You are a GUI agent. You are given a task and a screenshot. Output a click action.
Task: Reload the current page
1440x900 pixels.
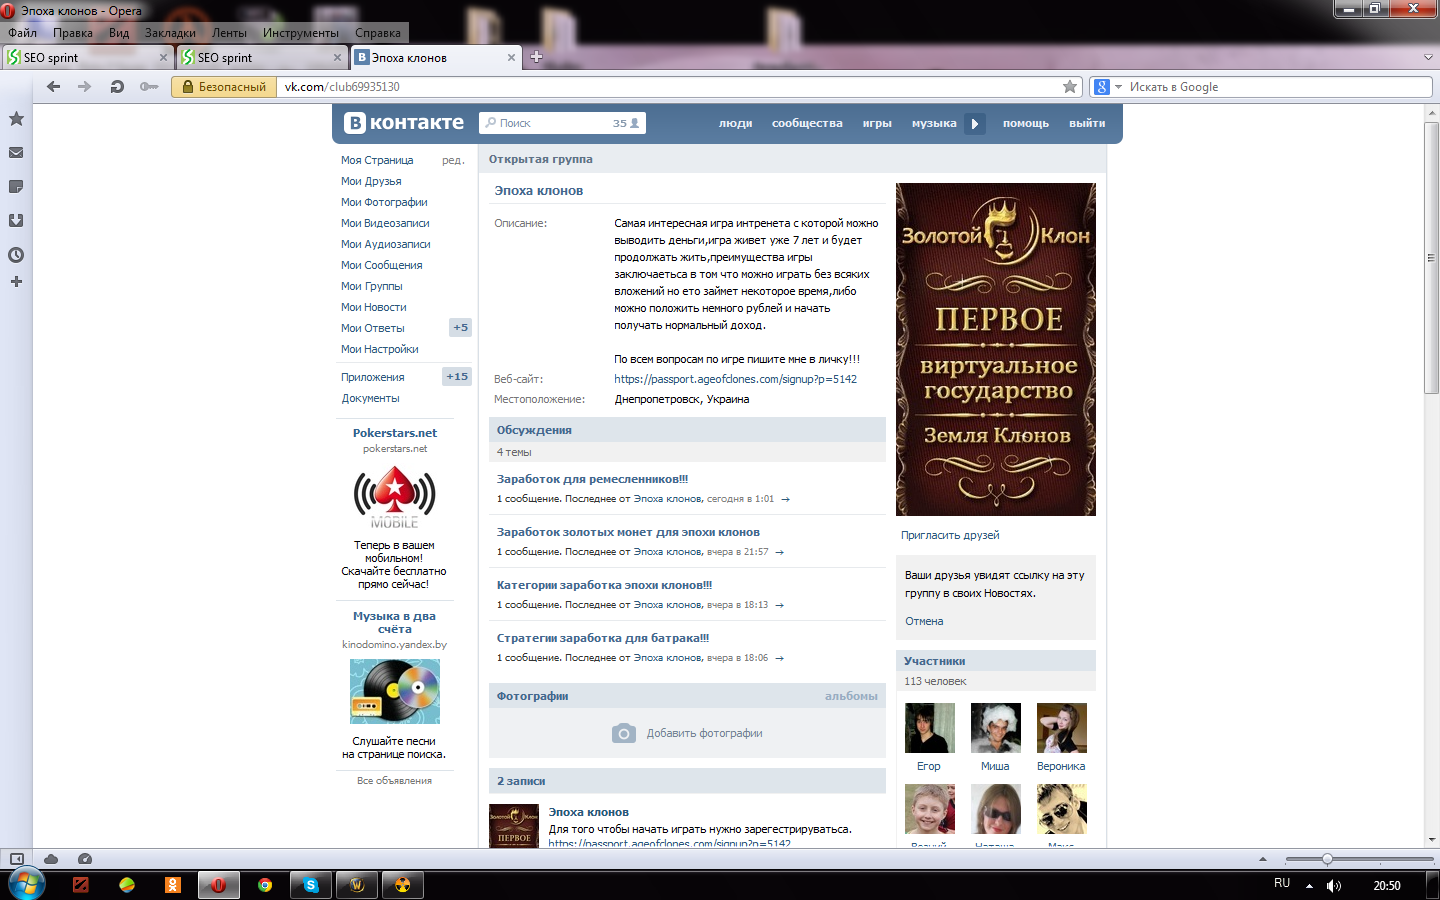(117, 87)
